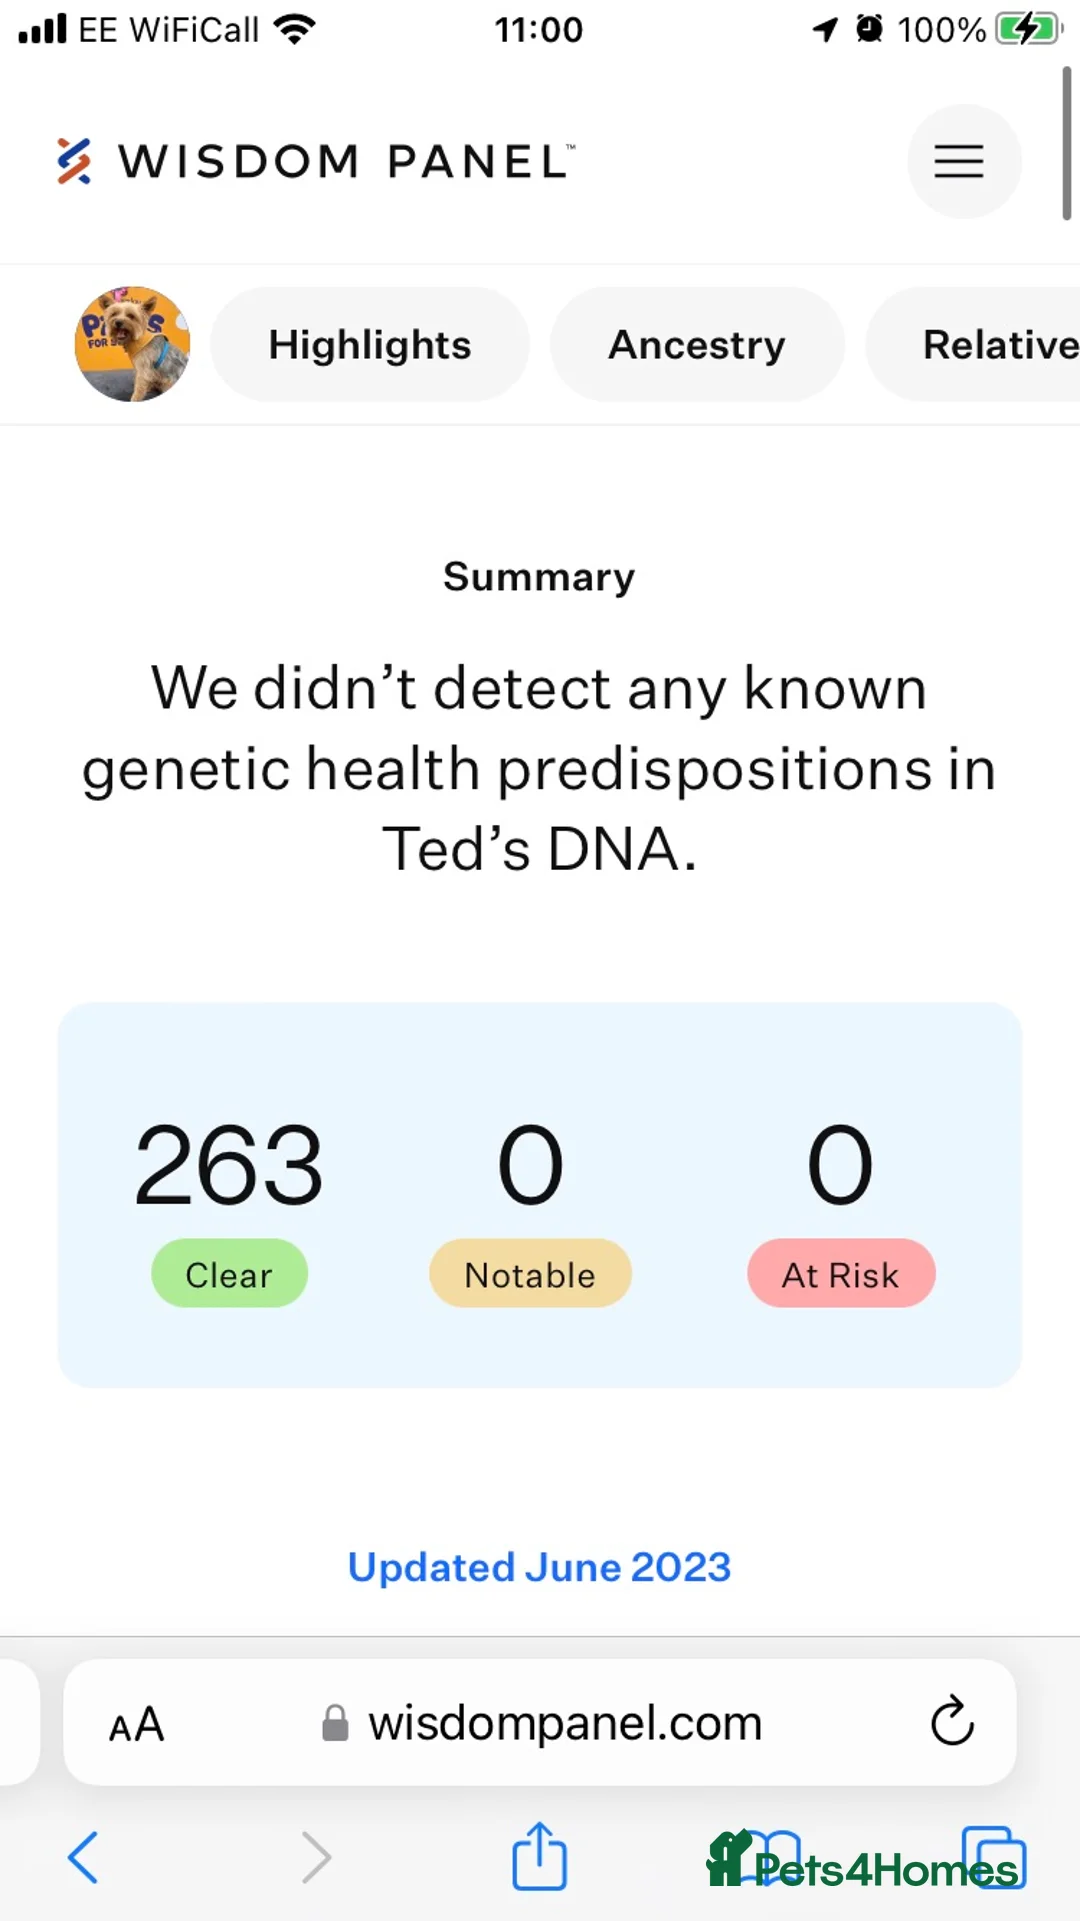Tap the wisdompanel.com address field
Screen dimensions: 1080x1921
(x=563, y=1722)
